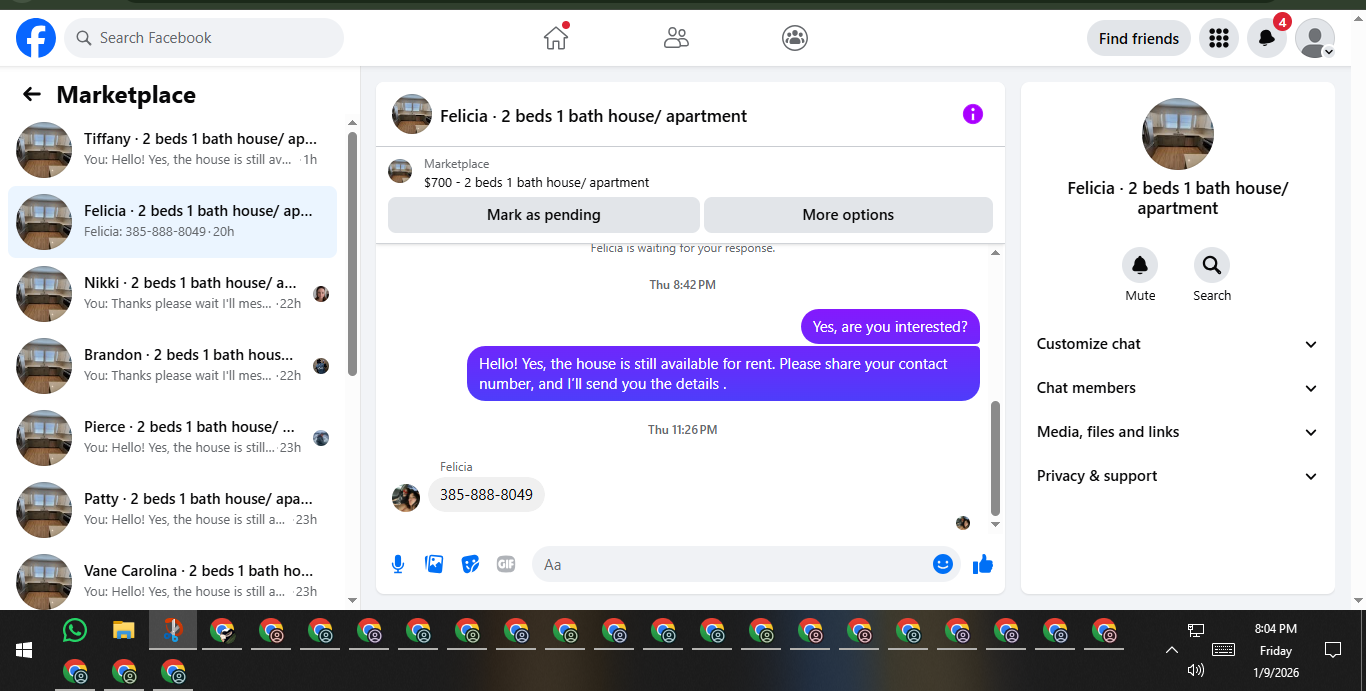Switch to the Friends tab
Screen dimensions: 1366x691
click(x=676, y=38)
